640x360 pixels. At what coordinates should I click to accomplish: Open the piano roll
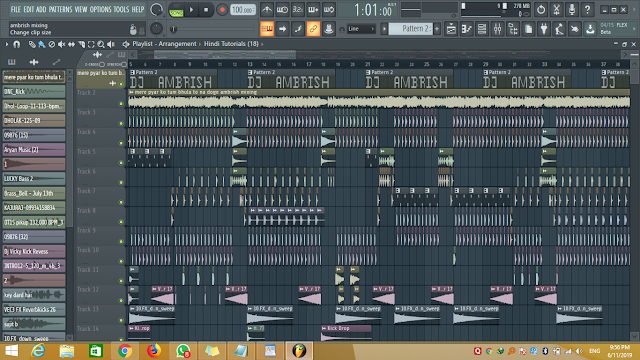(x=466, y=29)
